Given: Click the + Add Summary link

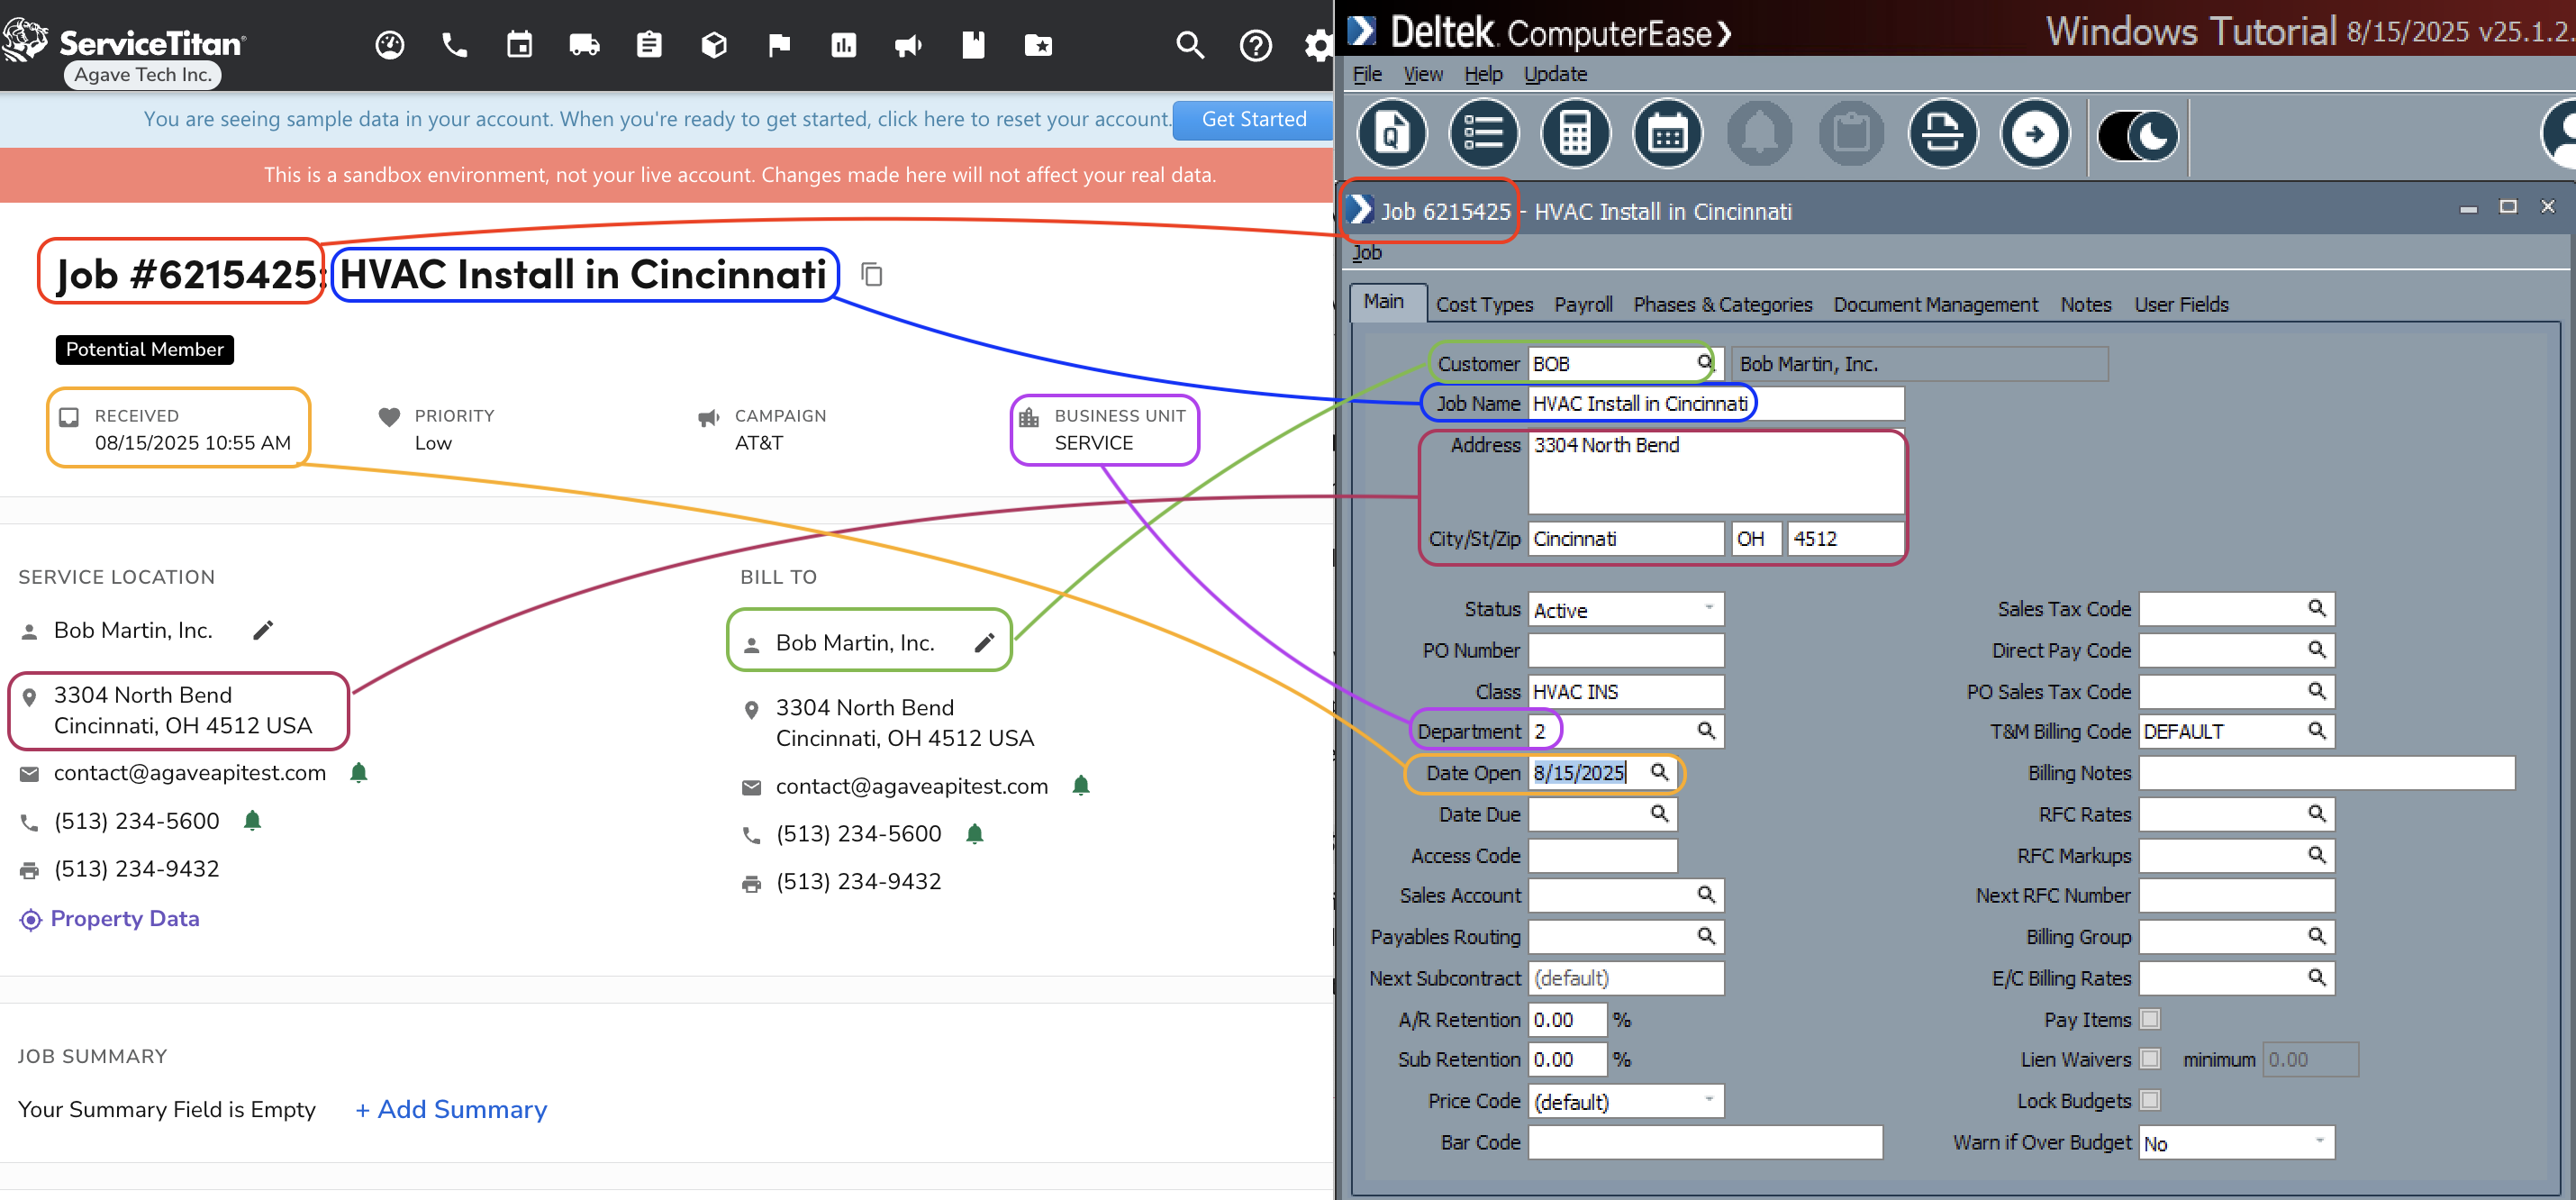Looking at the screenshot, I should (x=451, y=1109).
